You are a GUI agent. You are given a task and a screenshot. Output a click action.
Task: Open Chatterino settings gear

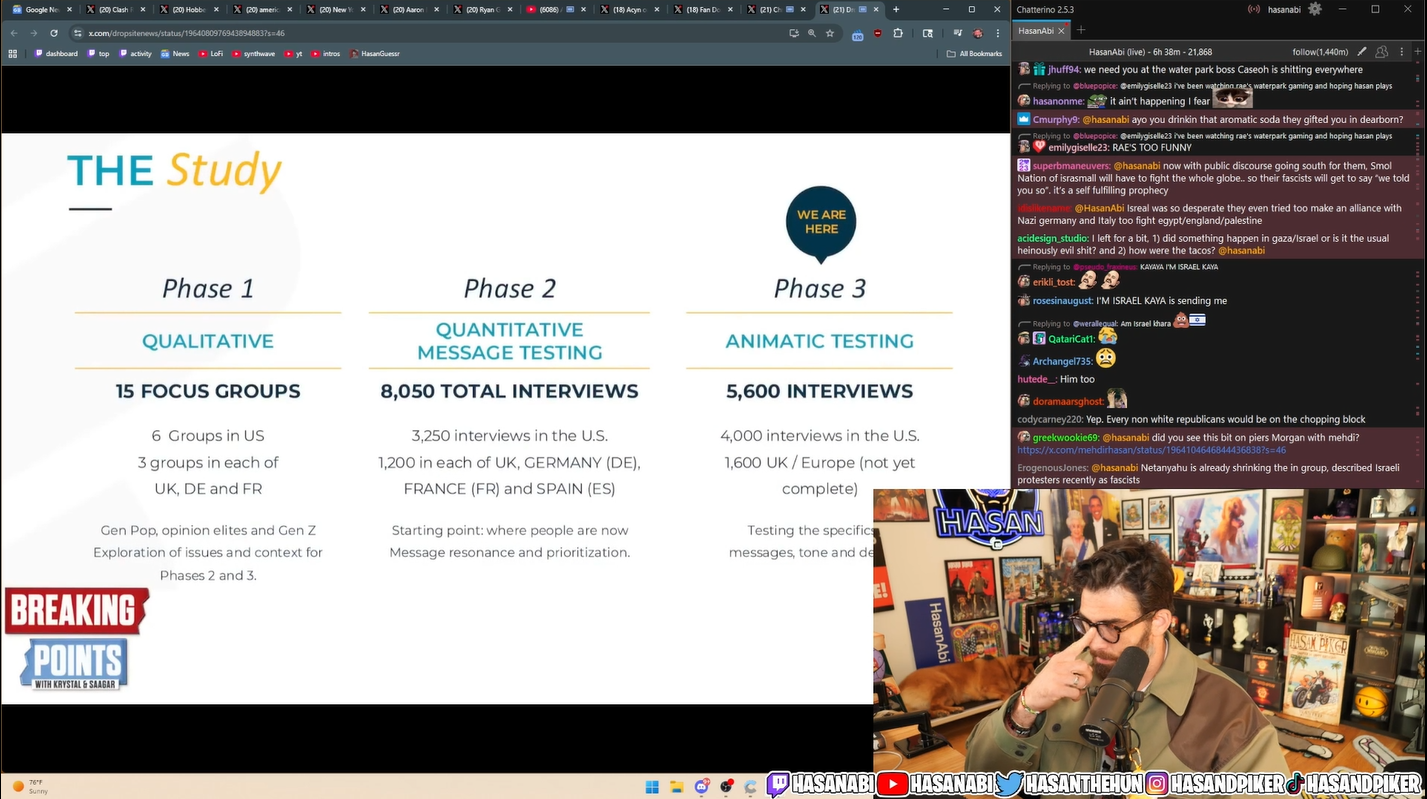tap(1315, 9)
